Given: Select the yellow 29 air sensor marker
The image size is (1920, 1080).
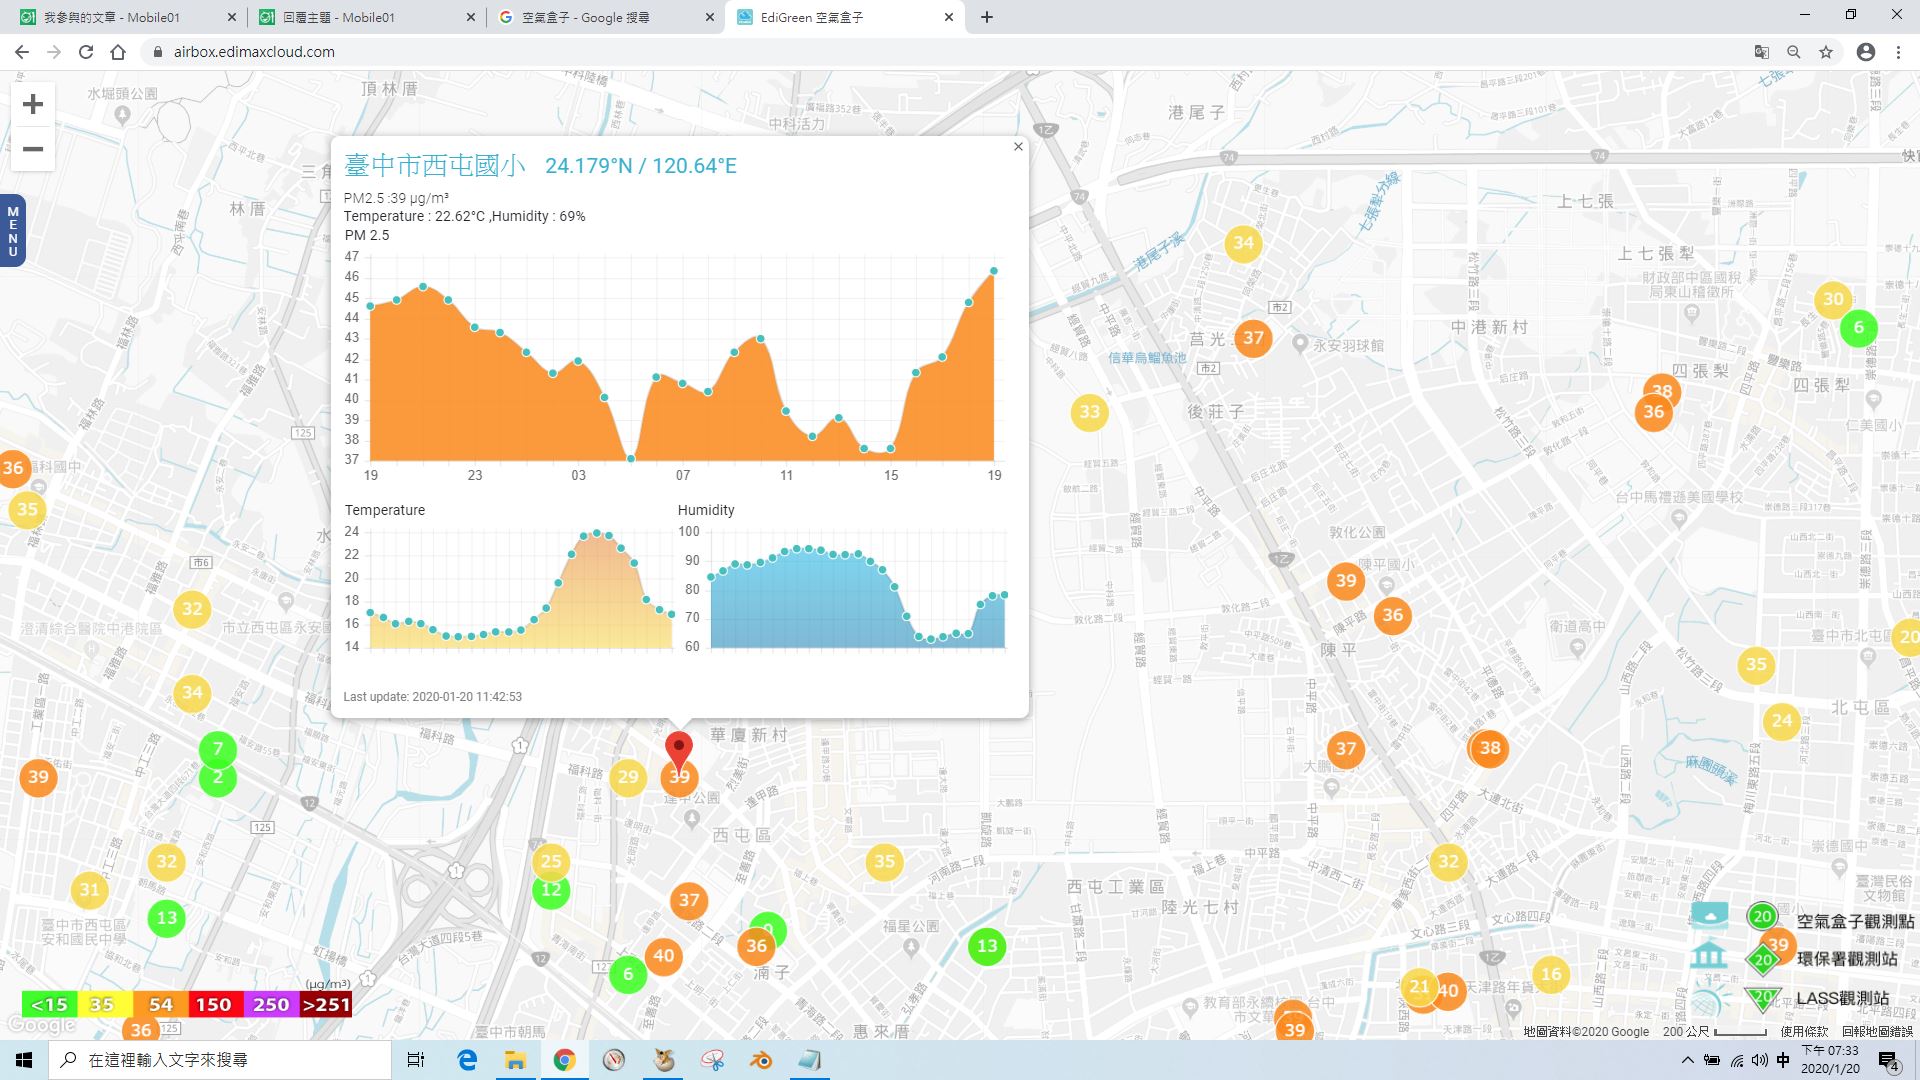Looking at the screenshot, I should (x=628, y=777).
